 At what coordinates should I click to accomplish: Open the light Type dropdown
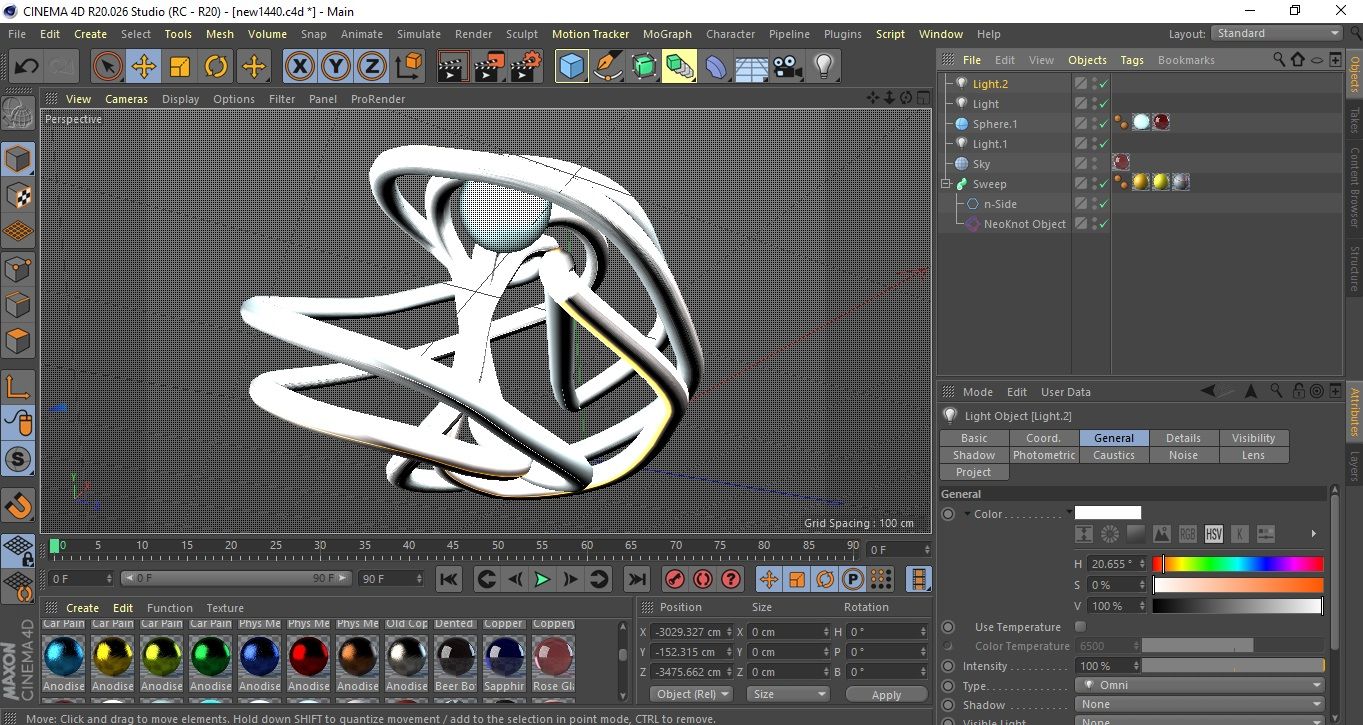pos(1200,686)
